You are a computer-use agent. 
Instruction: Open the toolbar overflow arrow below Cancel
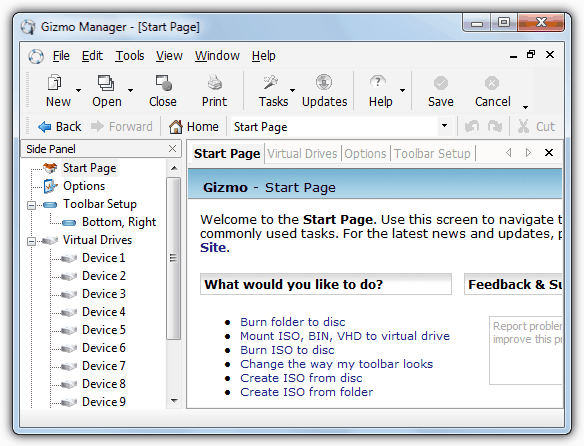pyautogui.click(x=525, y=107)
